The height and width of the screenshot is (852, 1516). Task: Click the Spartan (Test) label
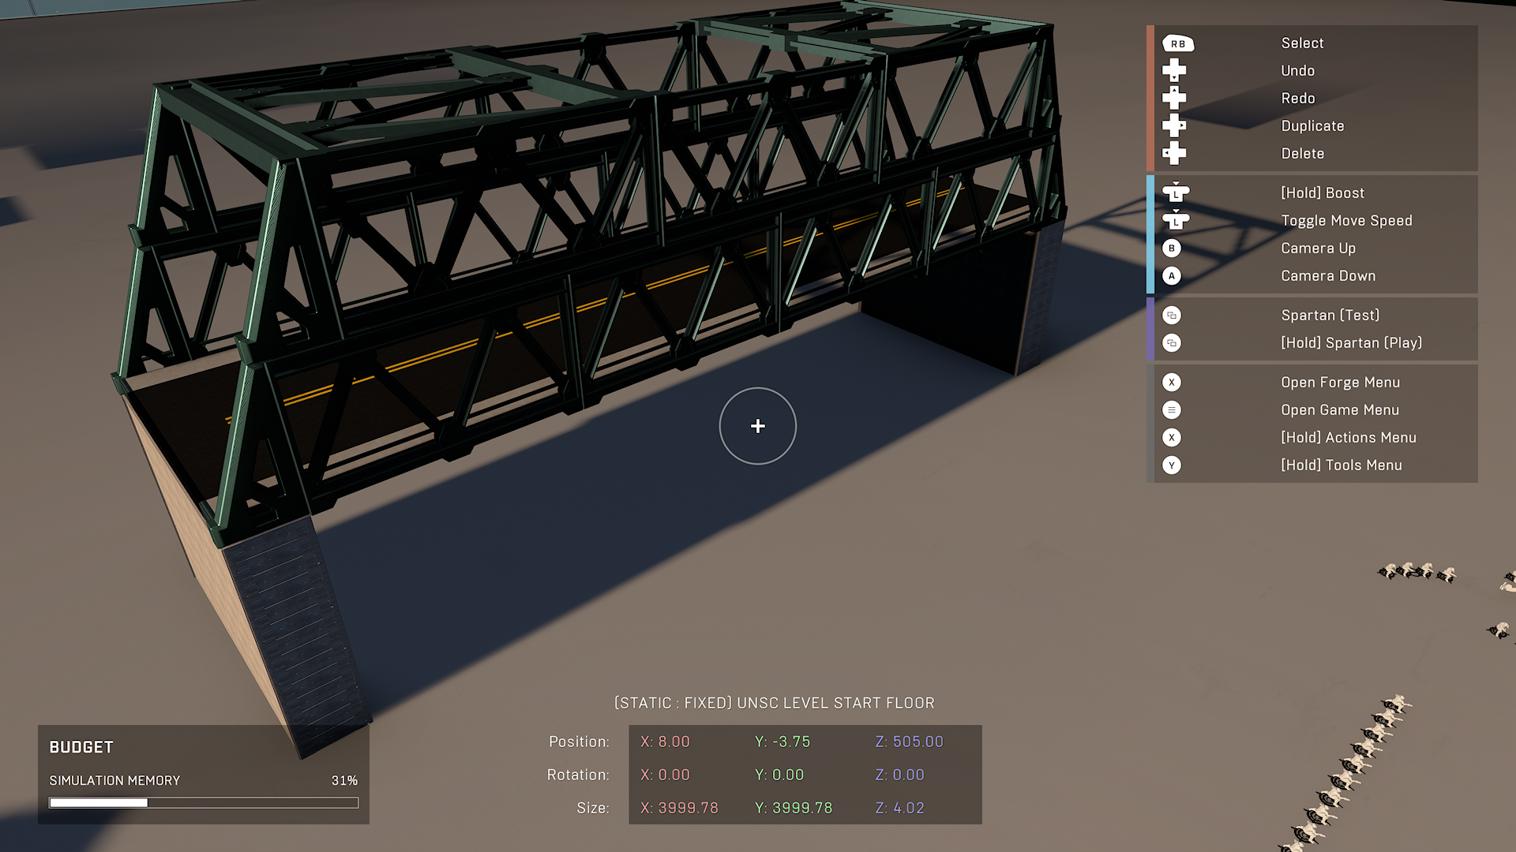[1330, 315]
